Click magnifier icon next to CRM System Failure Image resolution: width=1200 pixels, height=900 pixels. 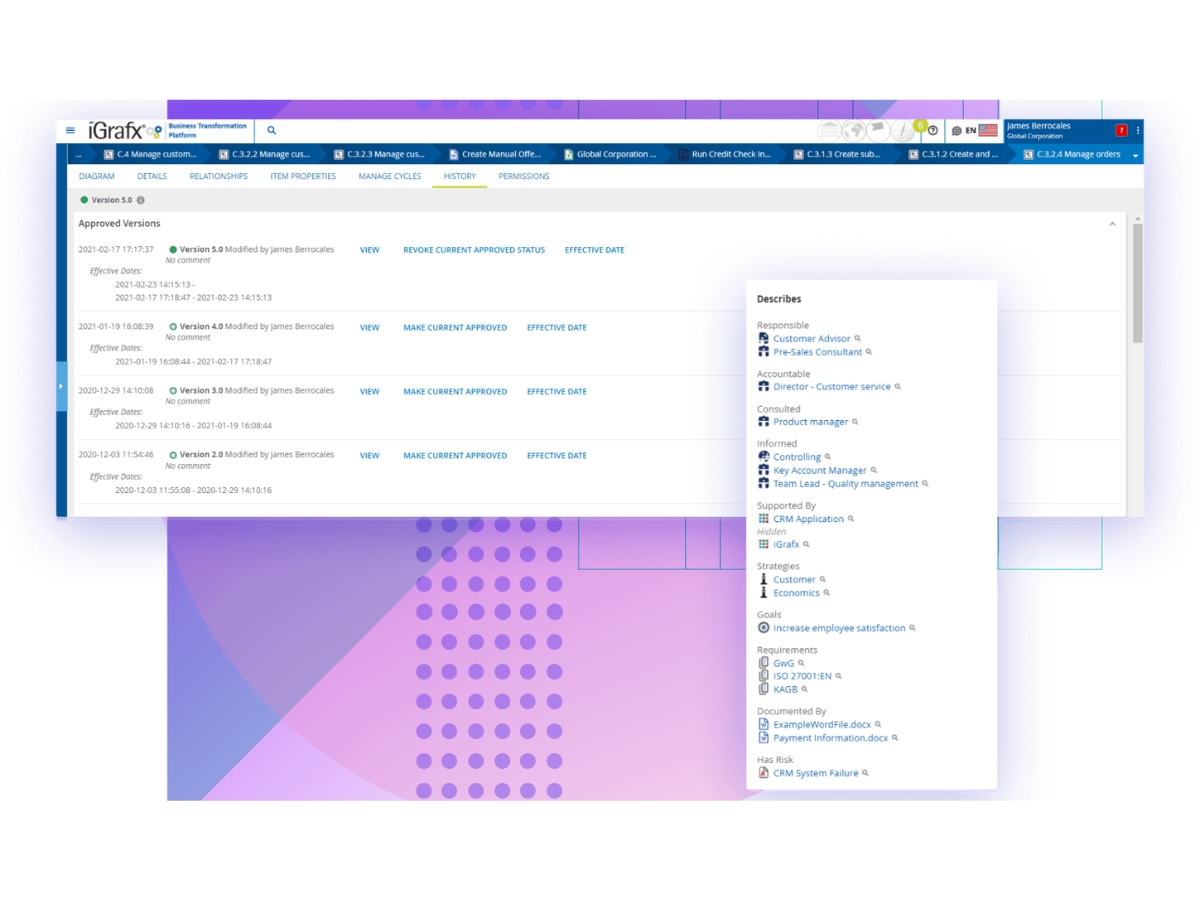pos(865,773)
